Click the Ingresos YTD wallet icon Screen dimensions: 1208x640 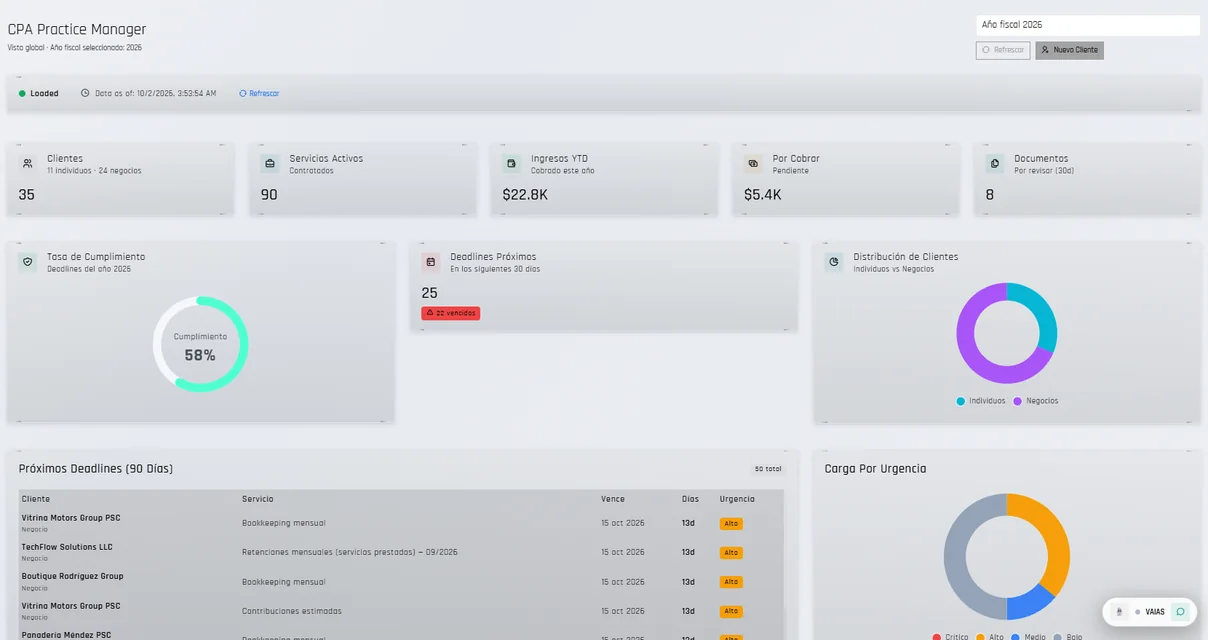[x=511, y=163]
